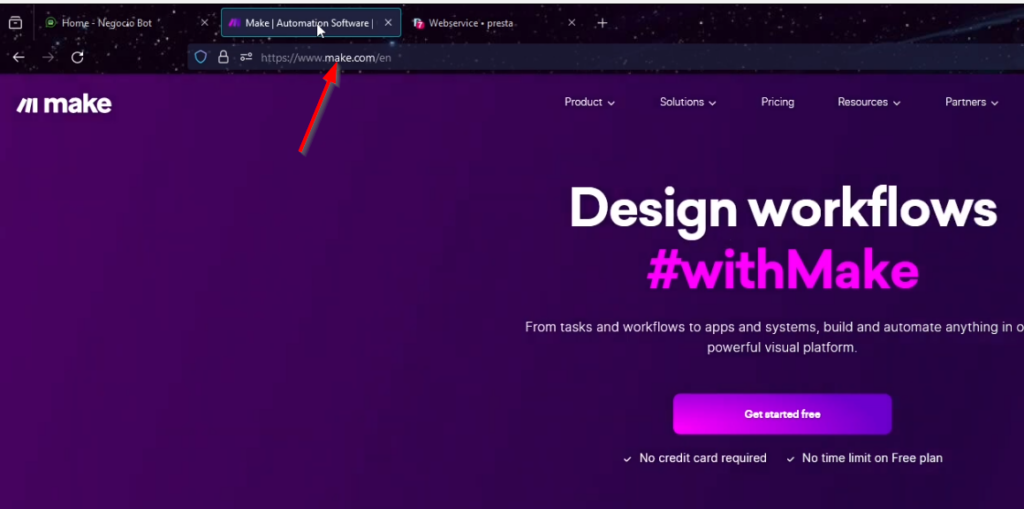Open the tracking protection shield icon
Image resolution: width=1024 pixels, height=509 pixels.
click(x=200, y=57)
